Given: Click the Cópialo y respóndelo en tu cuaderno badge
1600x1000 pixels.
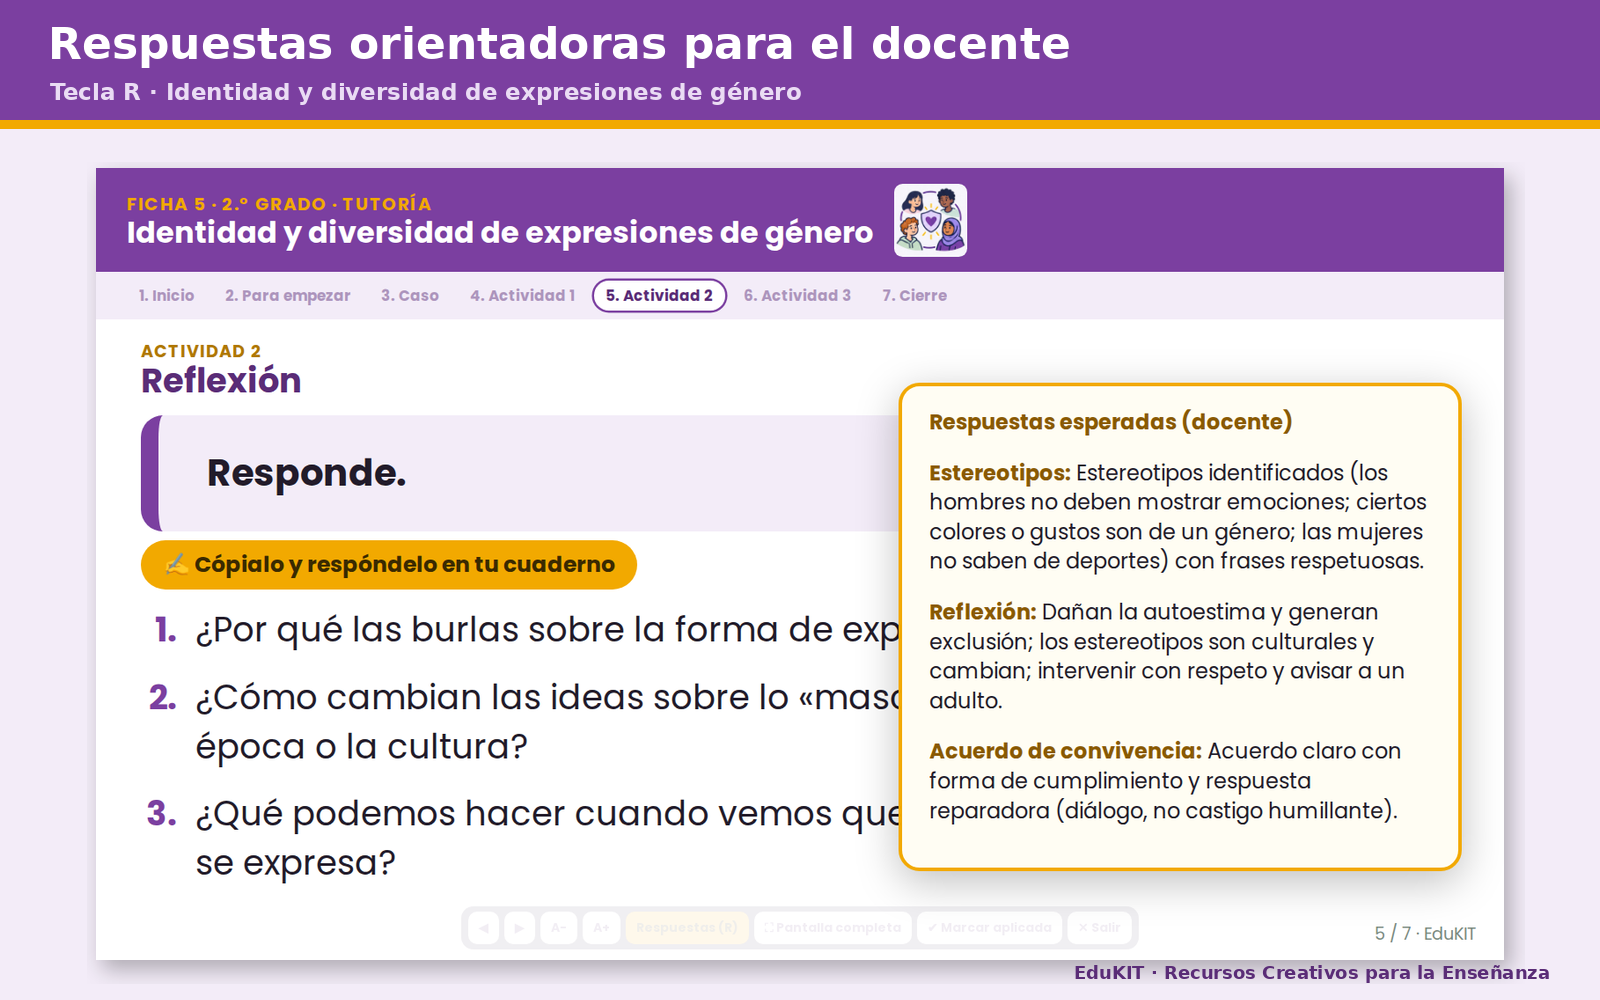Looking at the screenshot, I should point(389,565).
